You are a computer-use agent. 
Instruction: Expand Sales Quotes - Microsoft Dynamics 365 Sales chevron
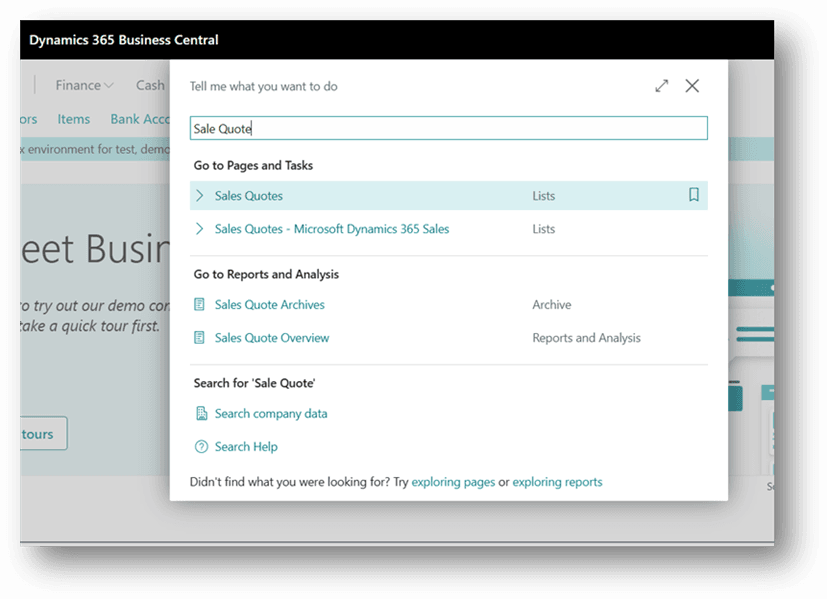click(200, 229)
